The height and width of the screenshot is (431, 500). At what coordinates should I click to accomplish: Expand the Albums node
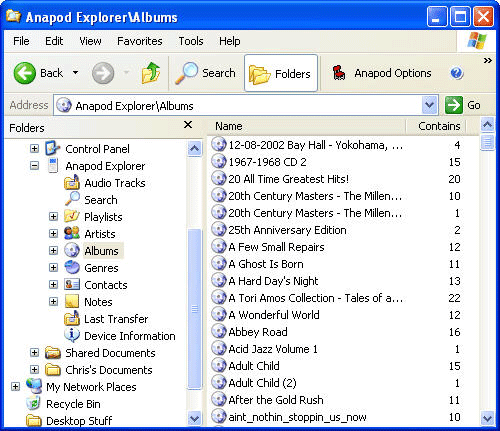click(53, 250)
